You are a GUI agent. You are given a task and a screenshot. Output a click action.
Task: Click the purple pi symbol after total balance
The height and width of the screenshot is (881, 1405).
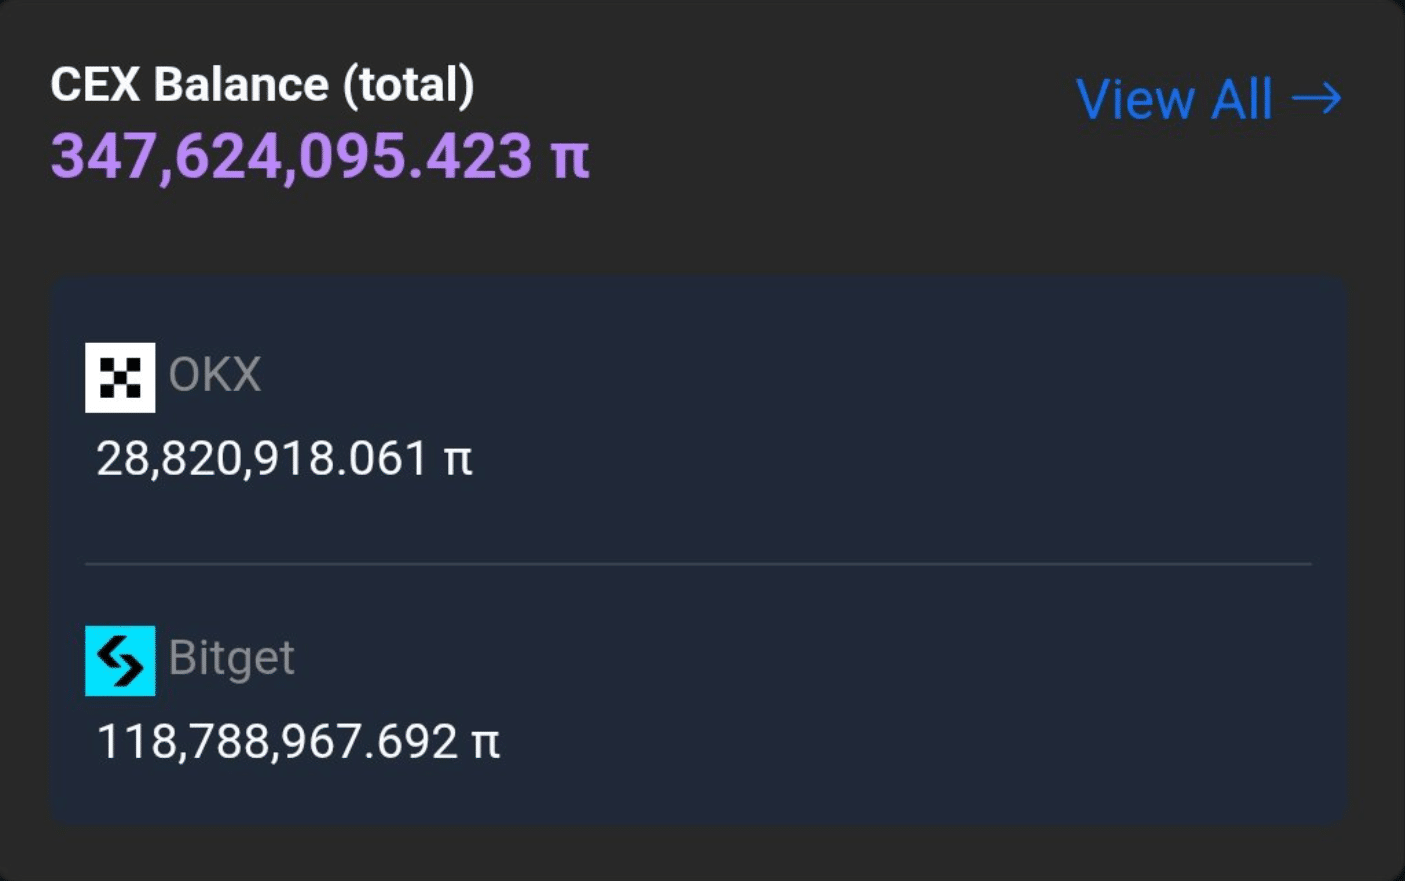570,158
